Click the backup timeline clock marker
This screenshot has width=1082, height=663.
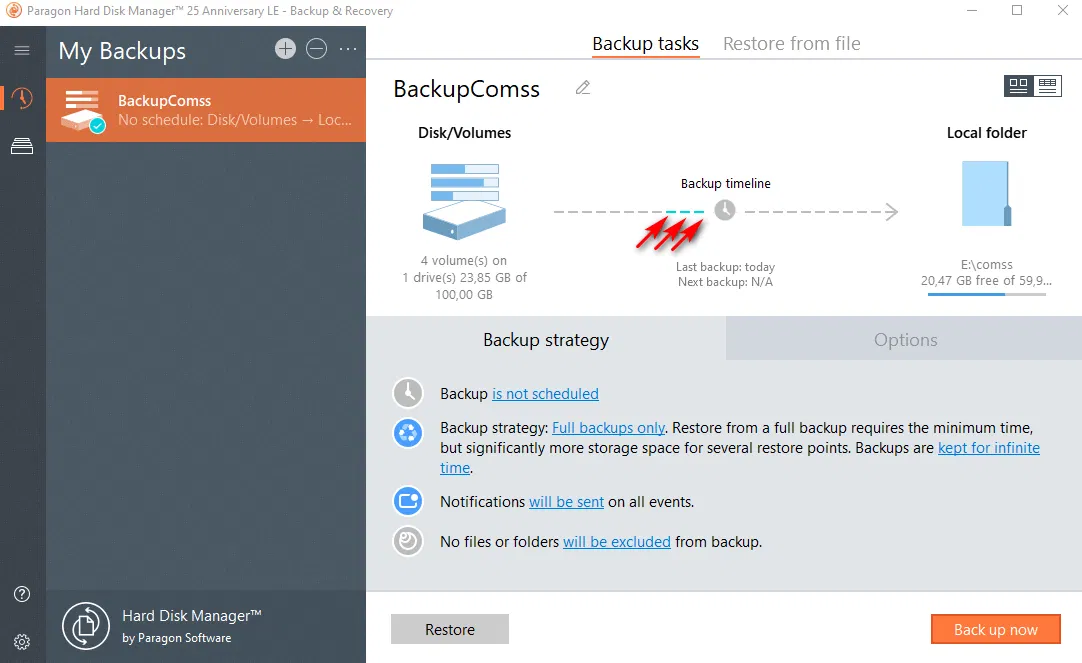point(725,210)
